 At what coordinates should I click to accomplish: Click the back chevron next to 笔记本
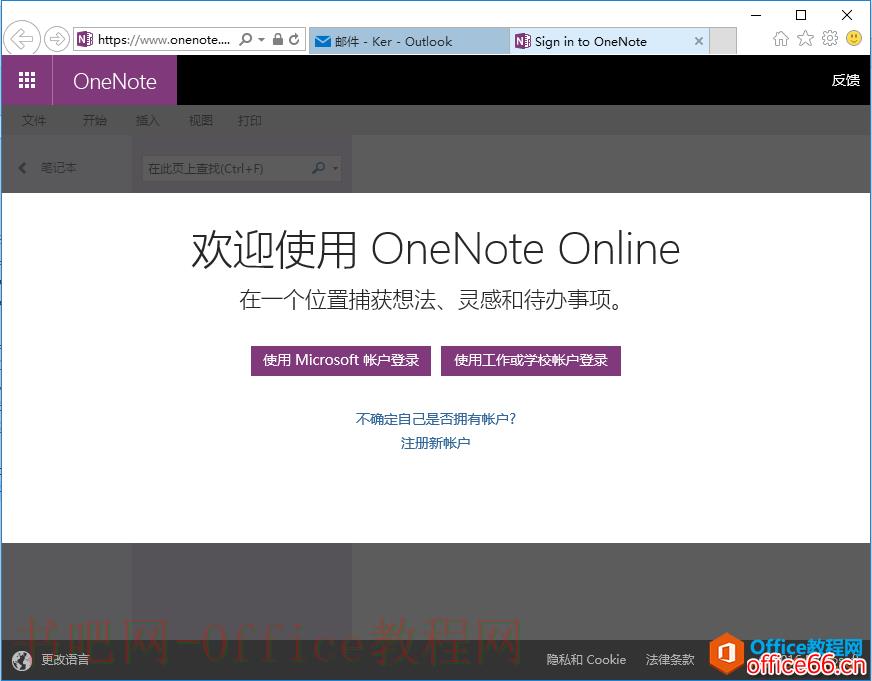(x=22, y=167)
